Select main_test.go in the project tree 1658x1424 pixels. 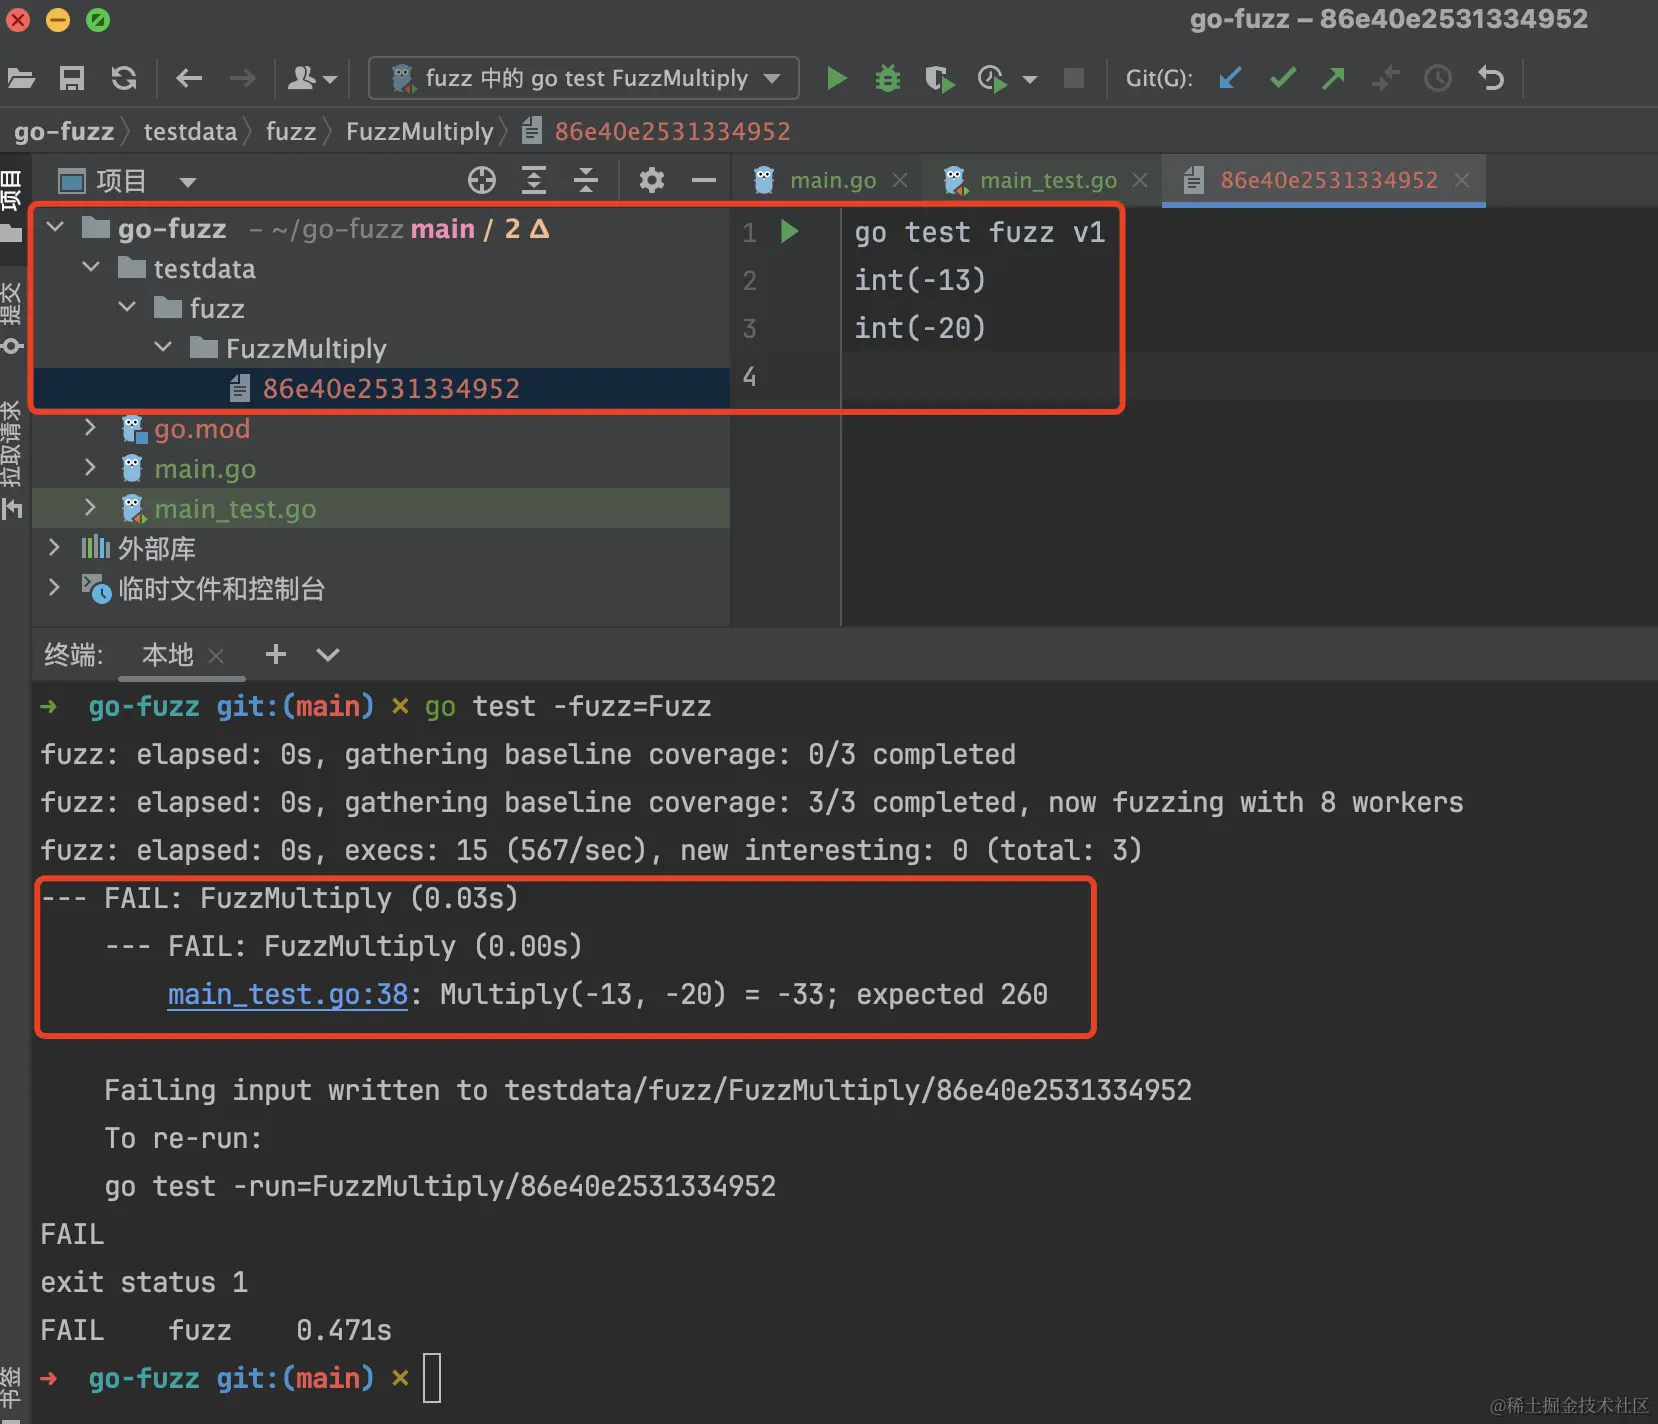[381, 508]
